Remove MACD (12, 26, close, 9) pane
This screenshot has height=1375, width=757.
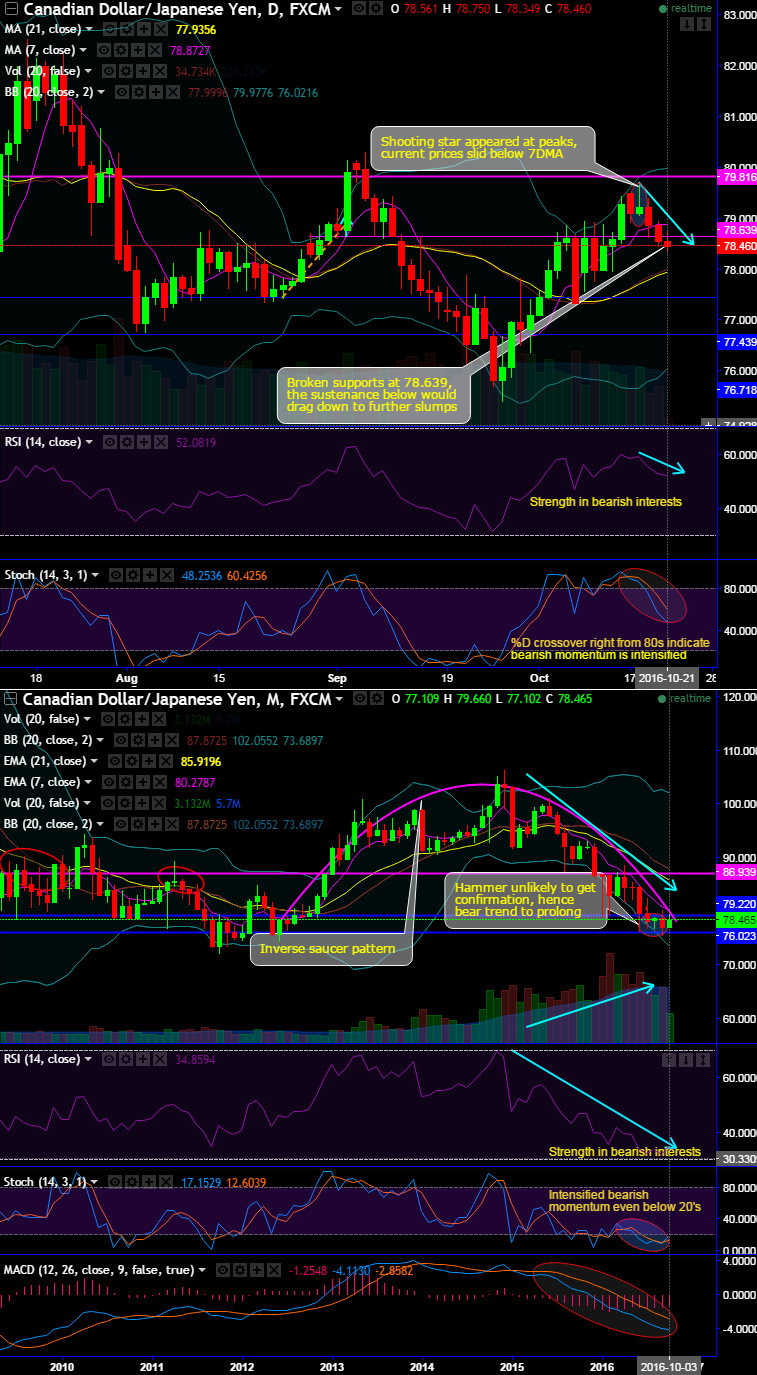coord(273,1270)
